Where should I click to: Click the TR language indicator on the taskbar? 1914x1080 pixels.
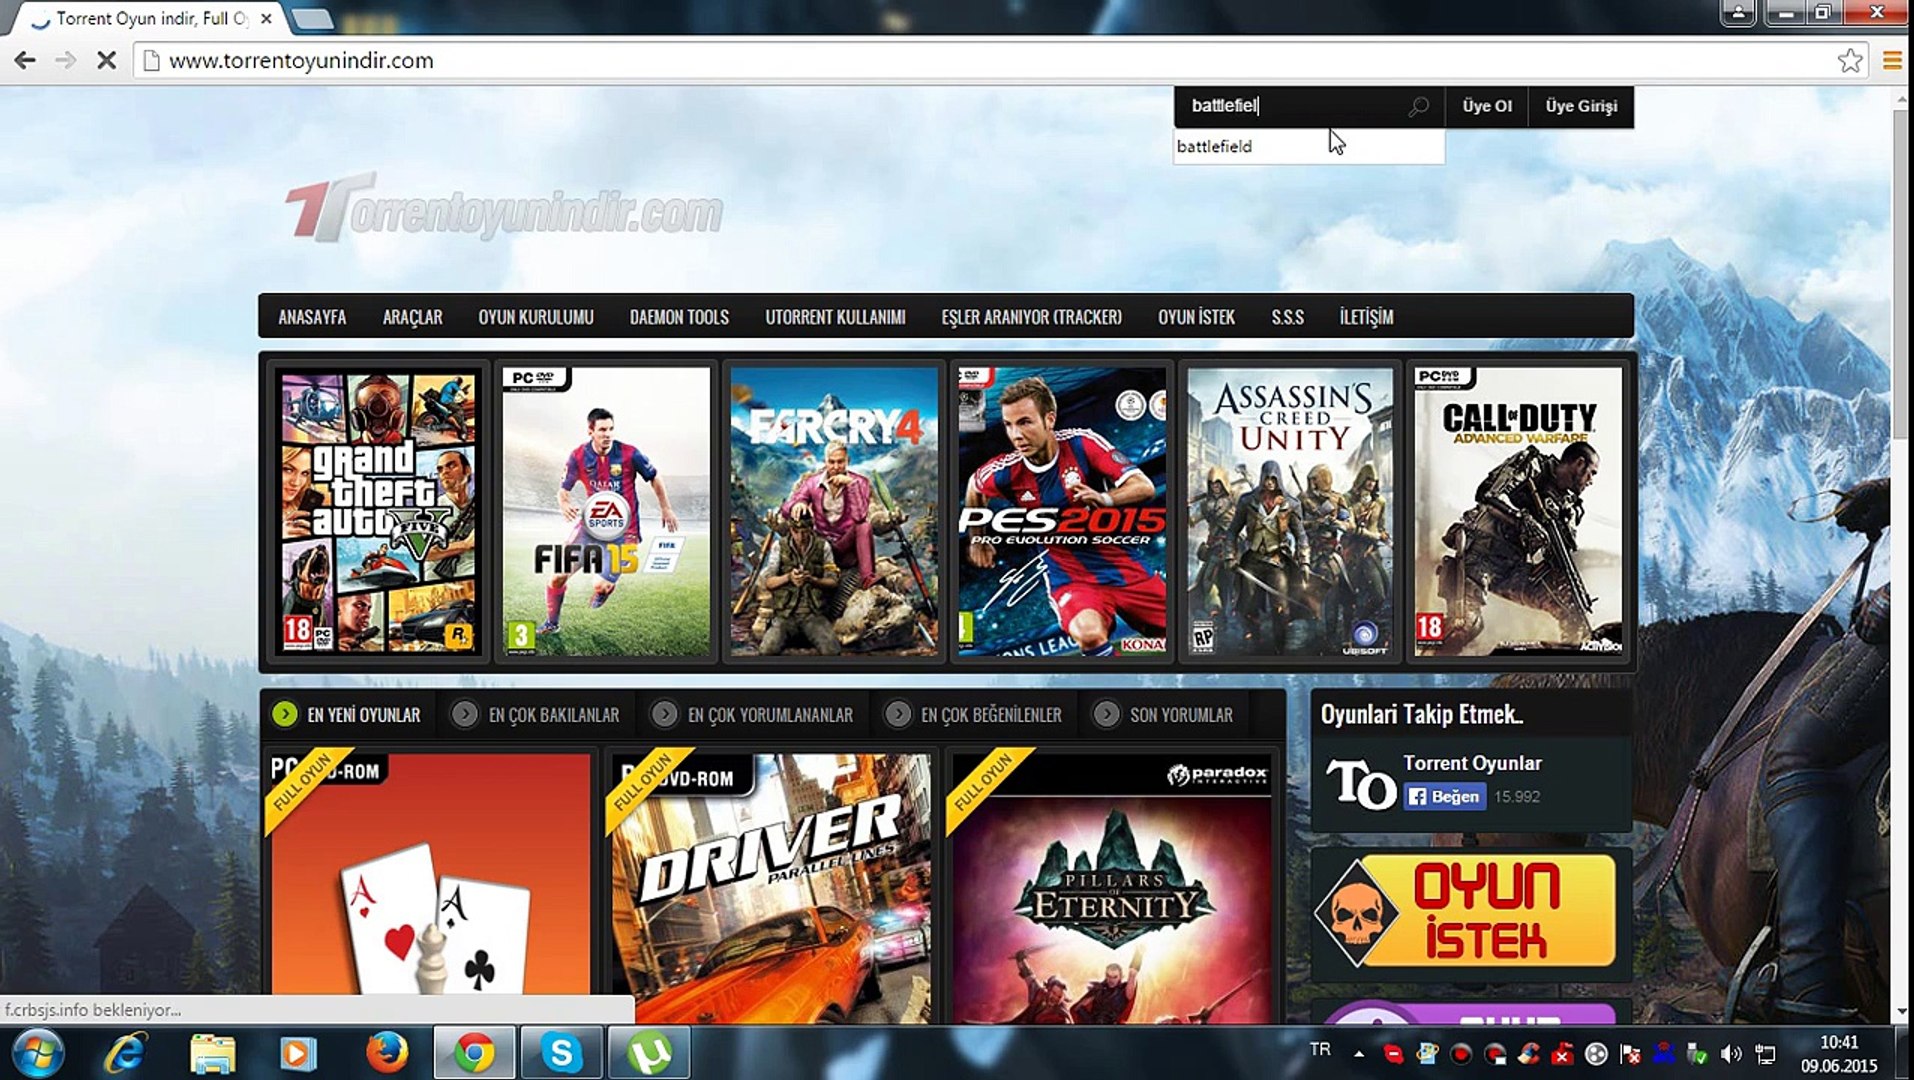[1320, 1050]
